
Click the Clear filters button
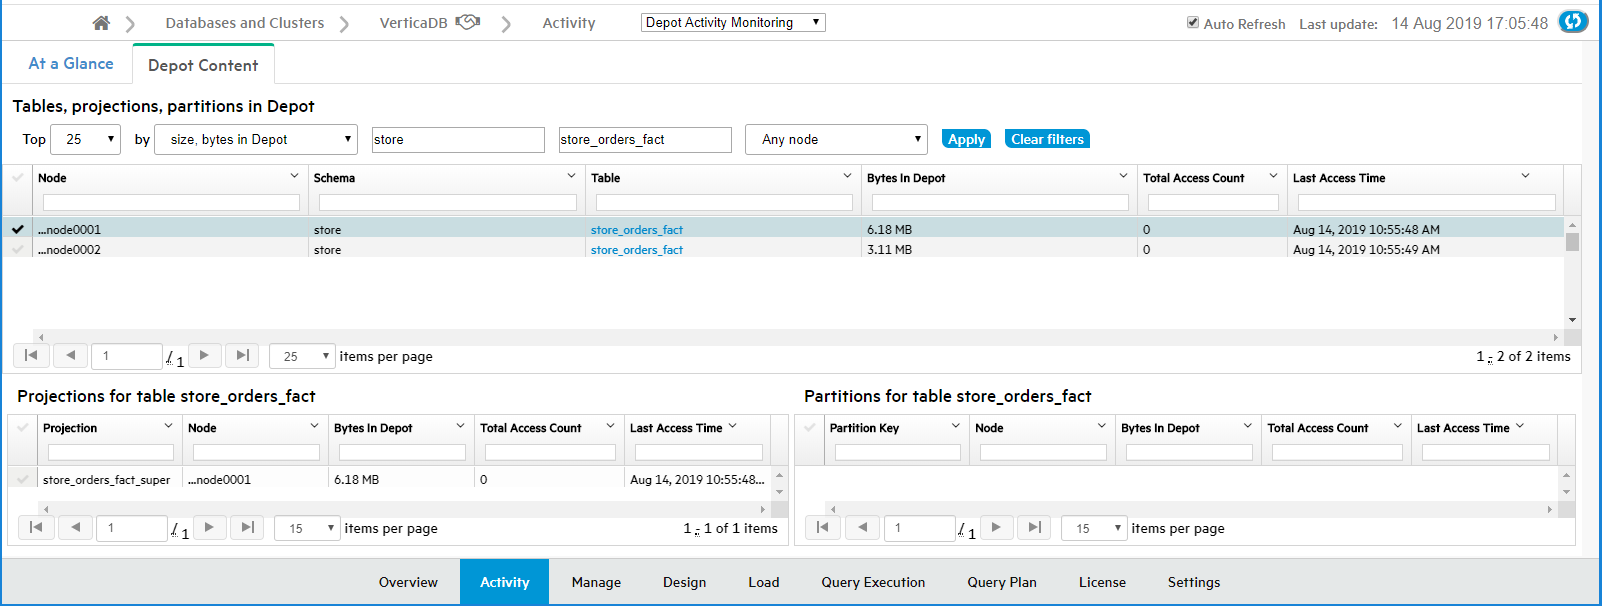tap(1047, 139)
